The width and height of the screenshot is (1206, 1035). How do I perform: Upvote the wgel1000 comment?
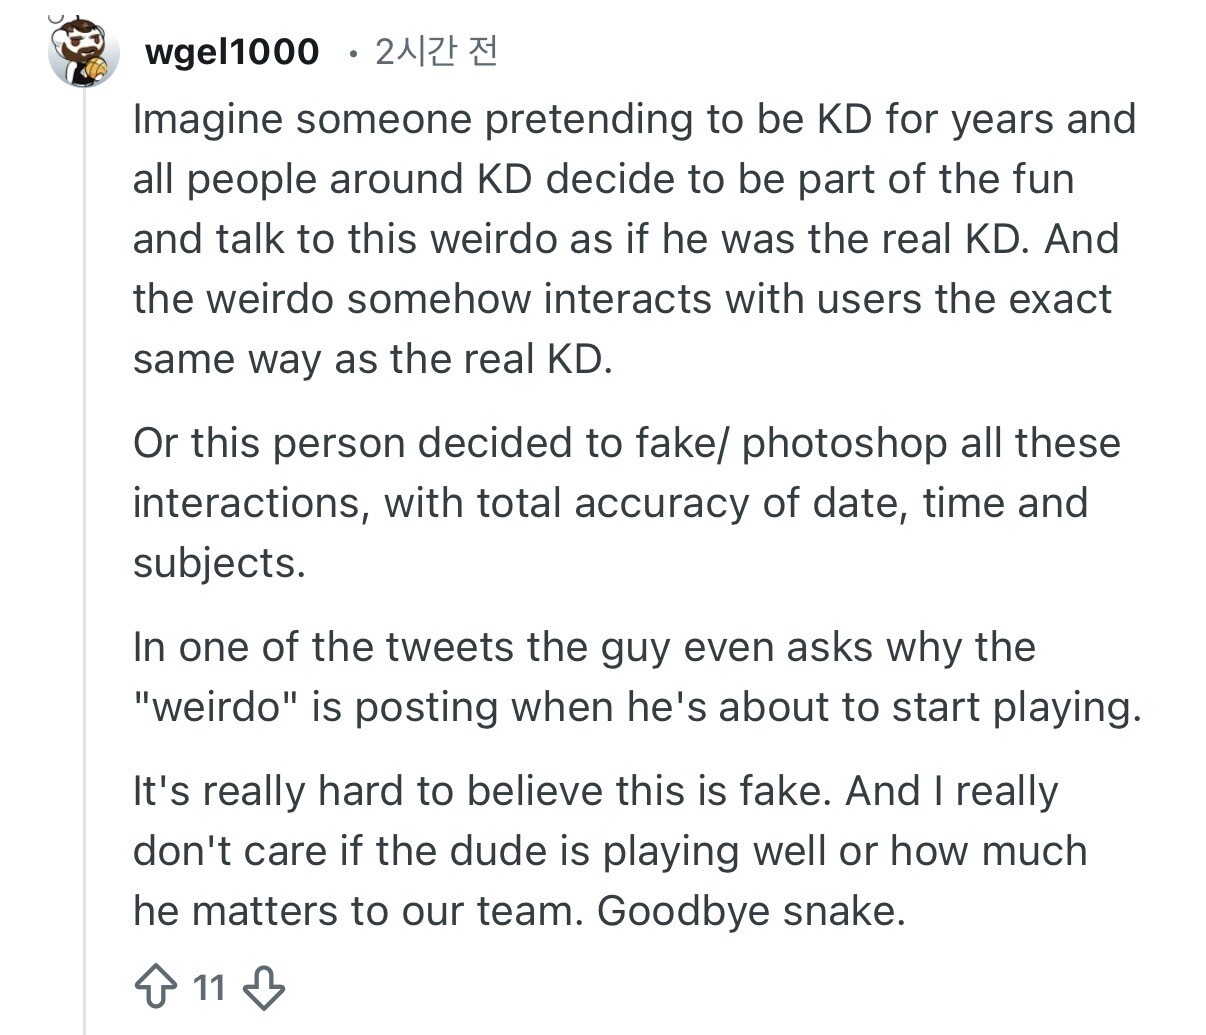[155, 987]
